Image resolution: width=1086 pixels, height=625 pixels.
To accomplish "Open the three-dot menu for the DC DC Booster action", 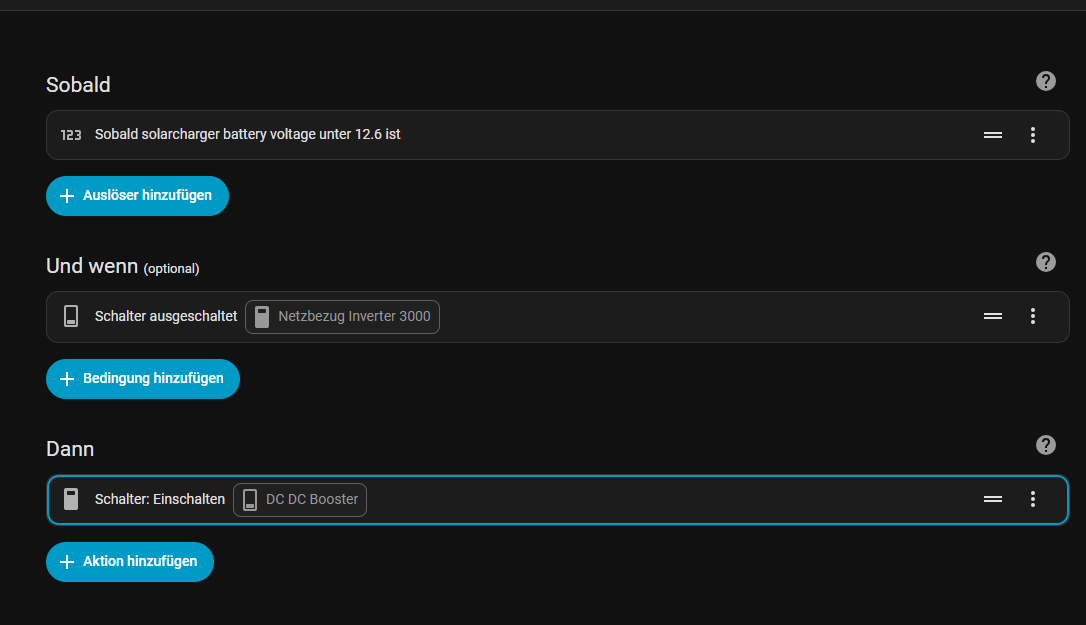I will click(x=1033, y=499).
